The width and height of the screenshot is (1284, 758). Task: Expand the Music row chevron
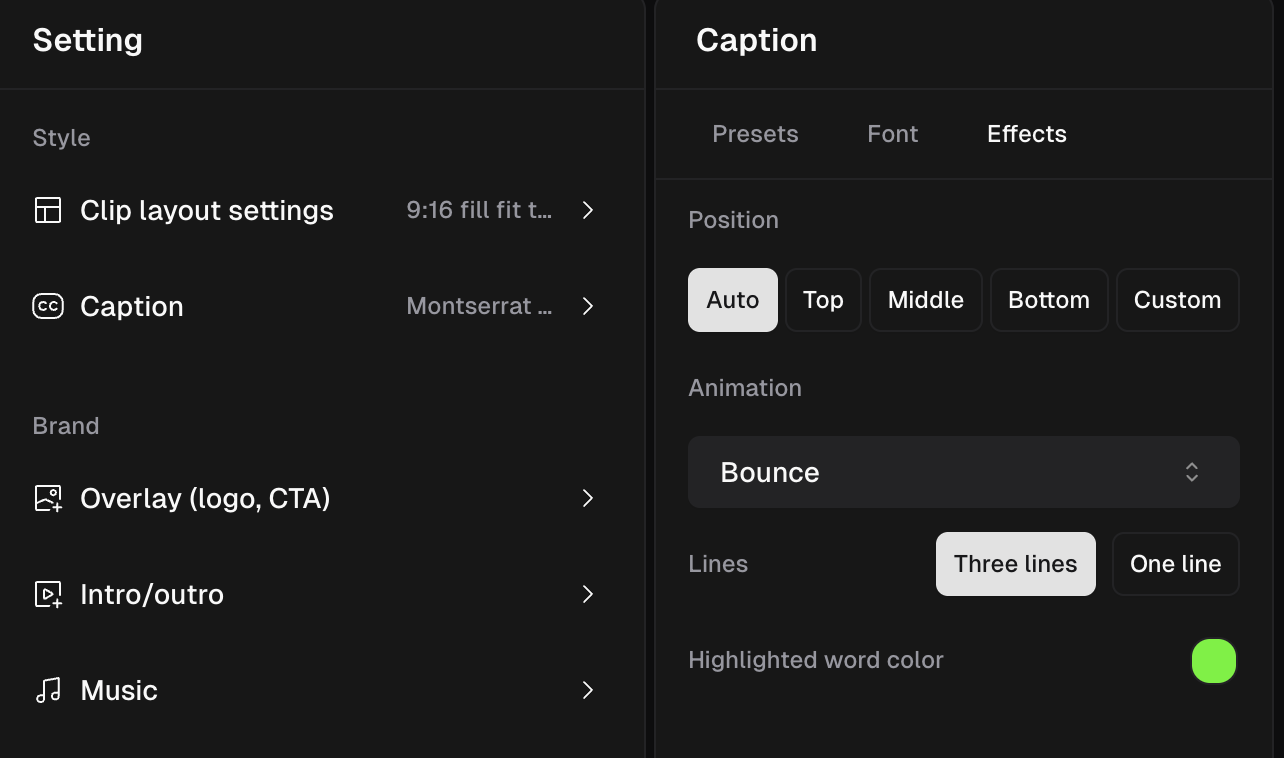tap(588, 690)
